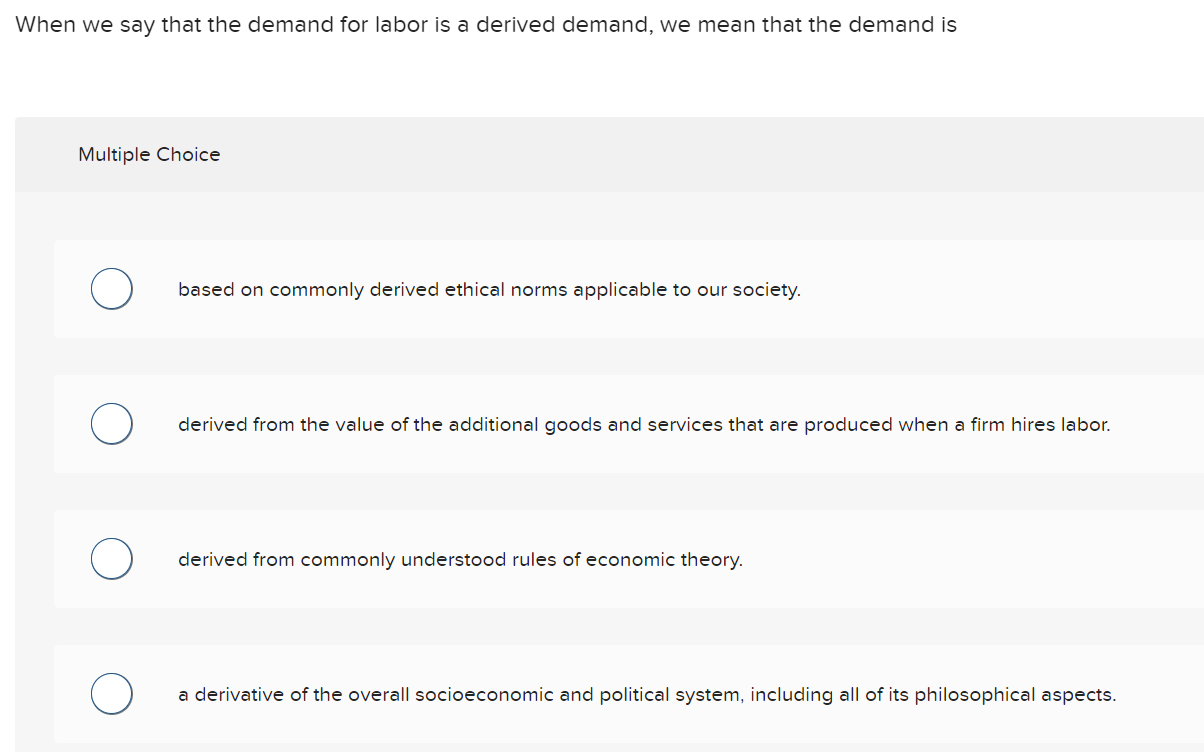Image resolution: width=1204 pixels, height=752 pixels.
Task: Click the 'Multiple Choice' header label
Action: [149, 154]
